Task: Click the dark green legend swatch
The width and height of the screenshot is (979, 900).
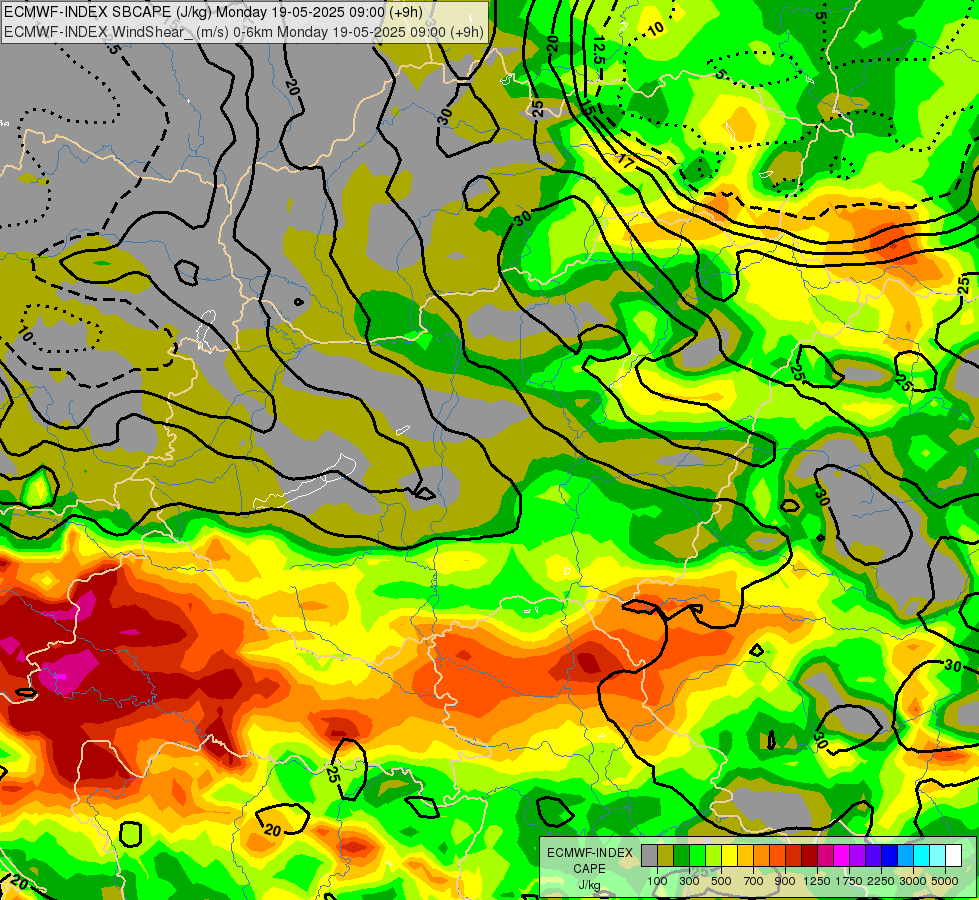Action: pos(681,855)
